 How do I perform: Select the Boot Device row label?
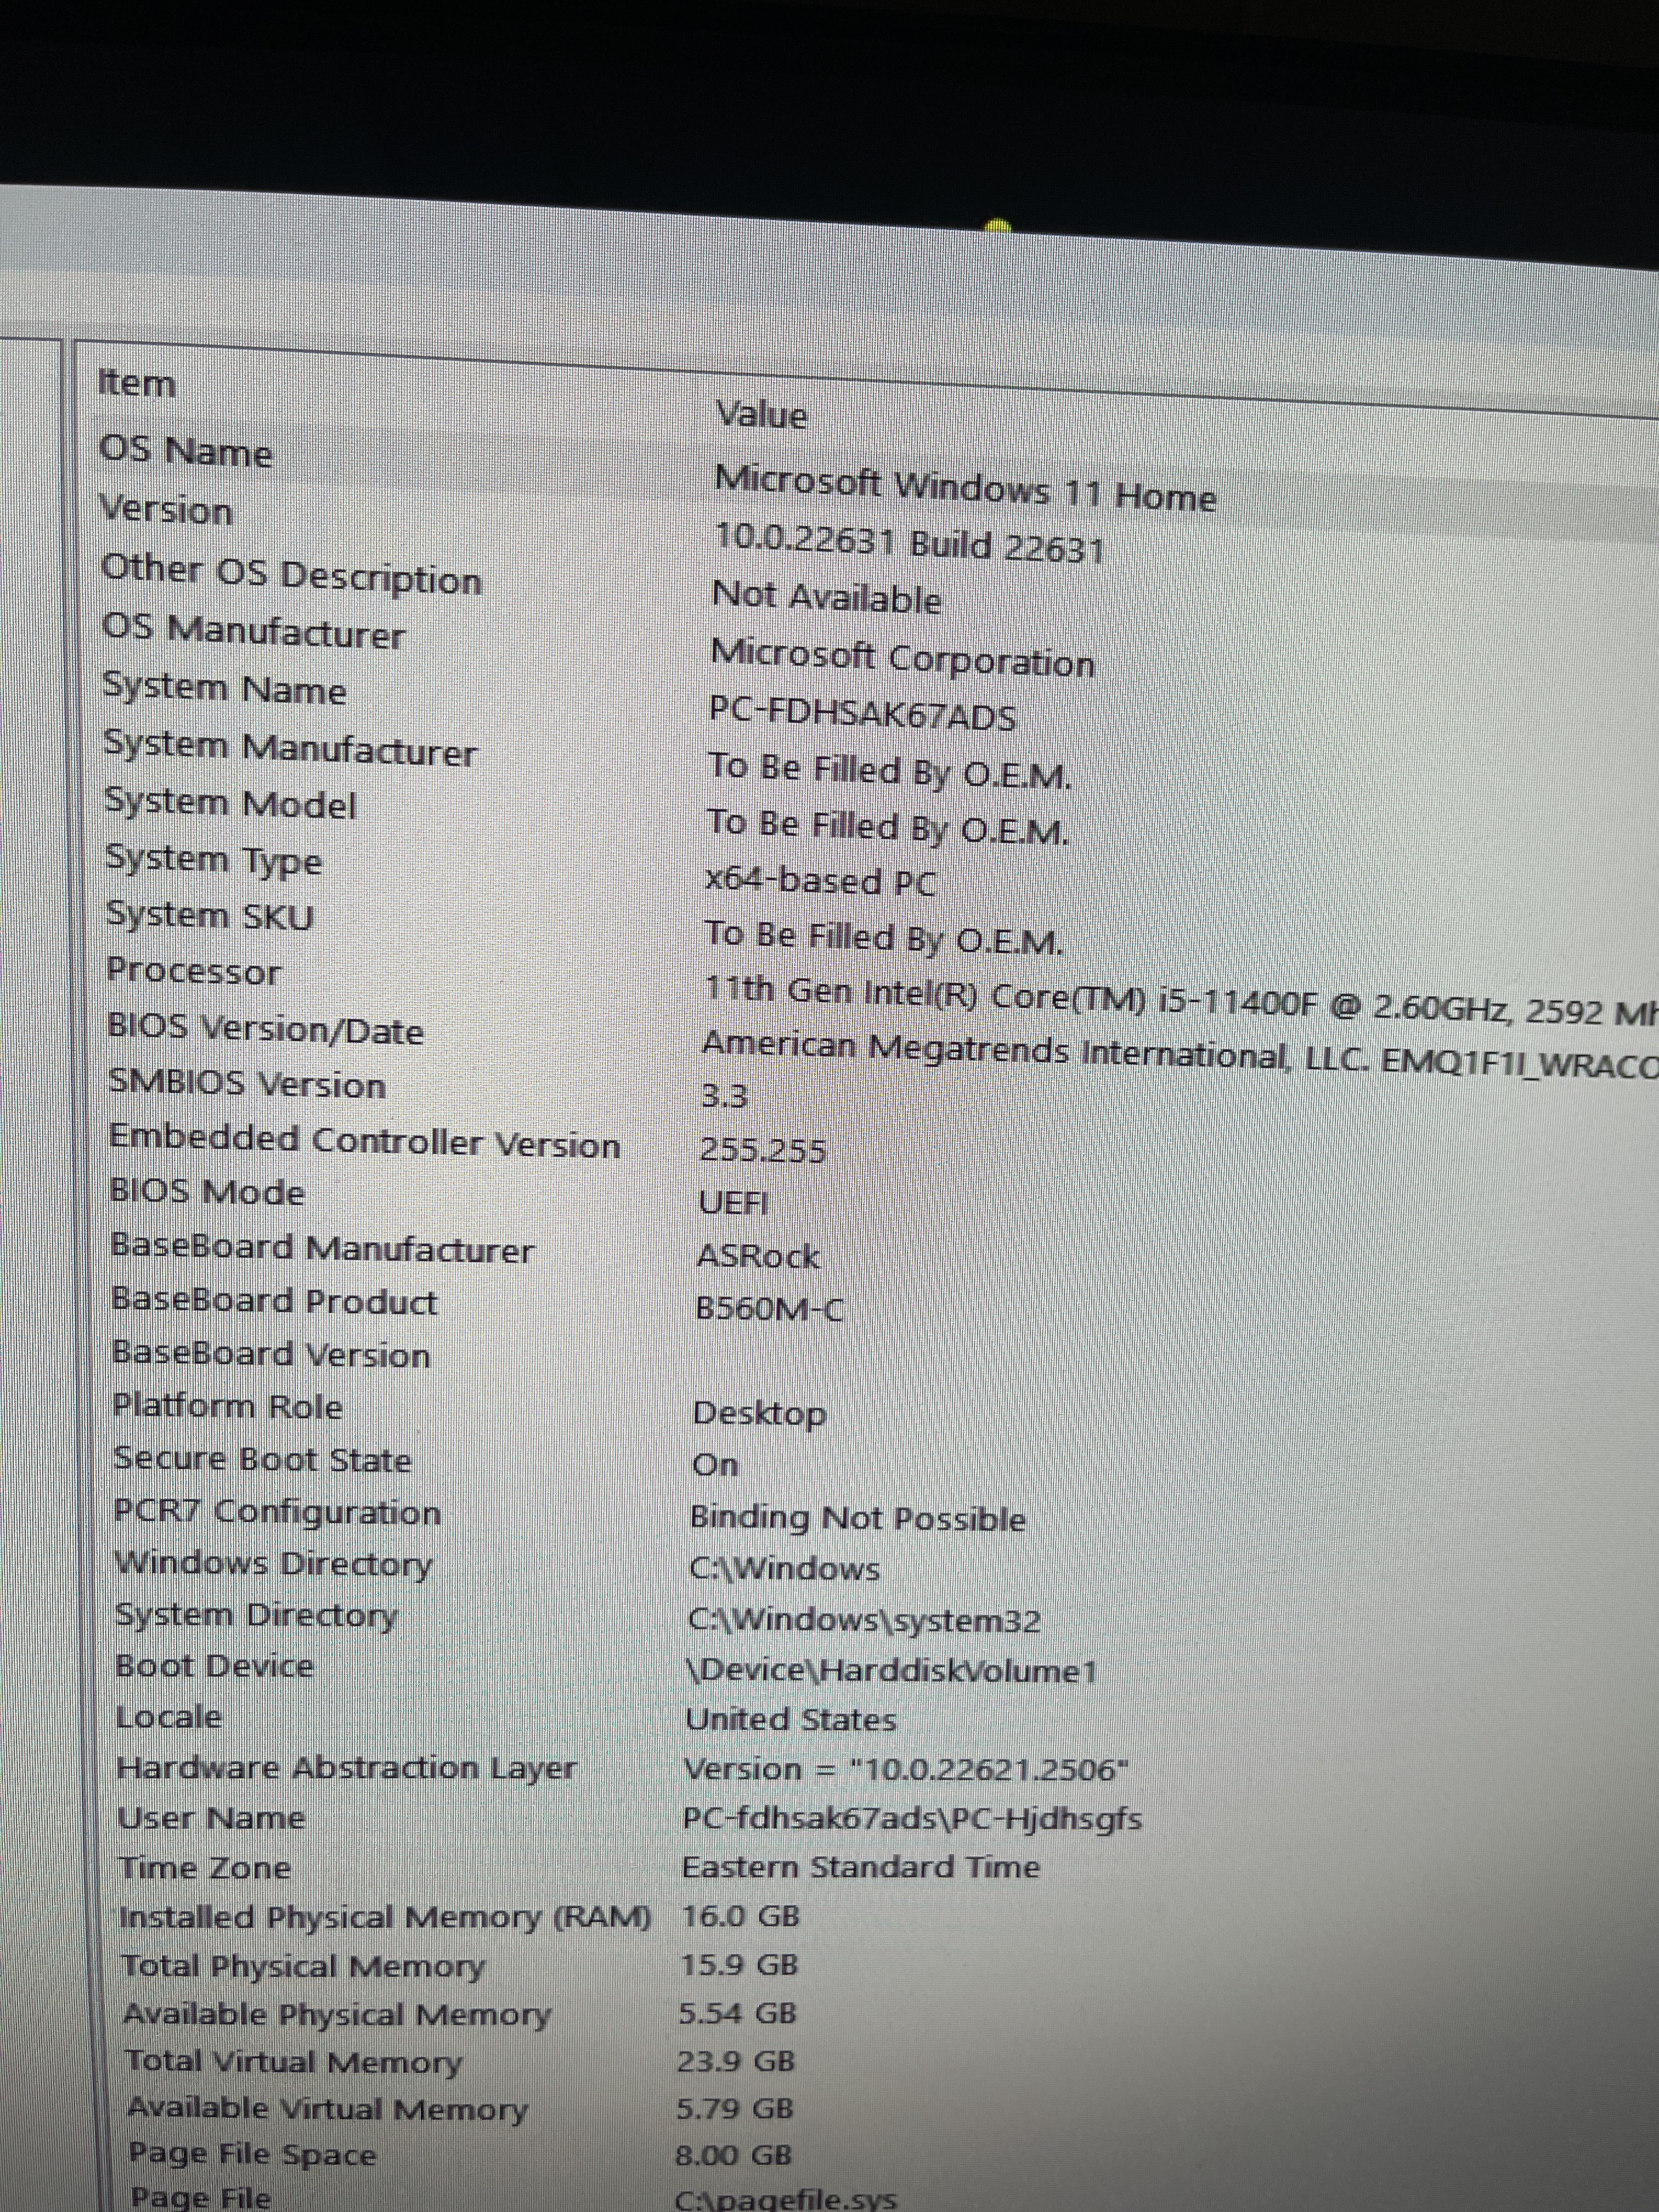pyautogui.click(x=215, y=1665)
